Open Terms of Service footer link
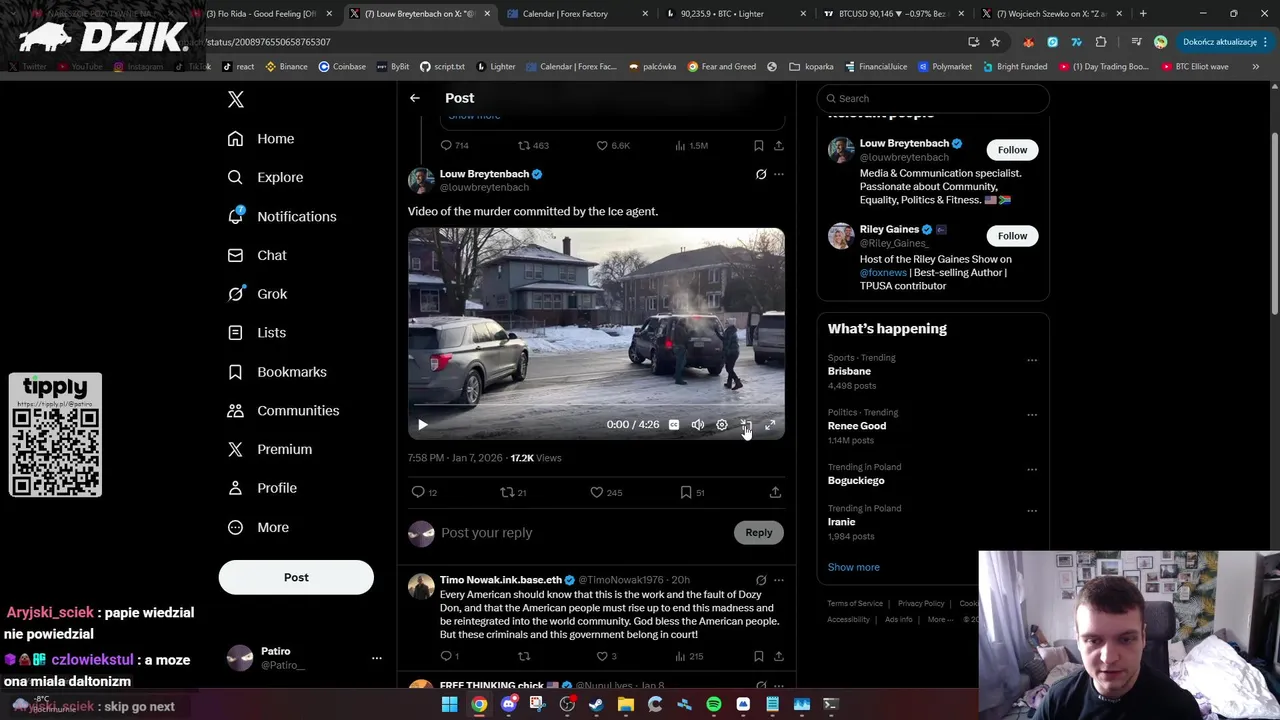Viewport: 1280px width, 720px height. [x=855, y=604]
